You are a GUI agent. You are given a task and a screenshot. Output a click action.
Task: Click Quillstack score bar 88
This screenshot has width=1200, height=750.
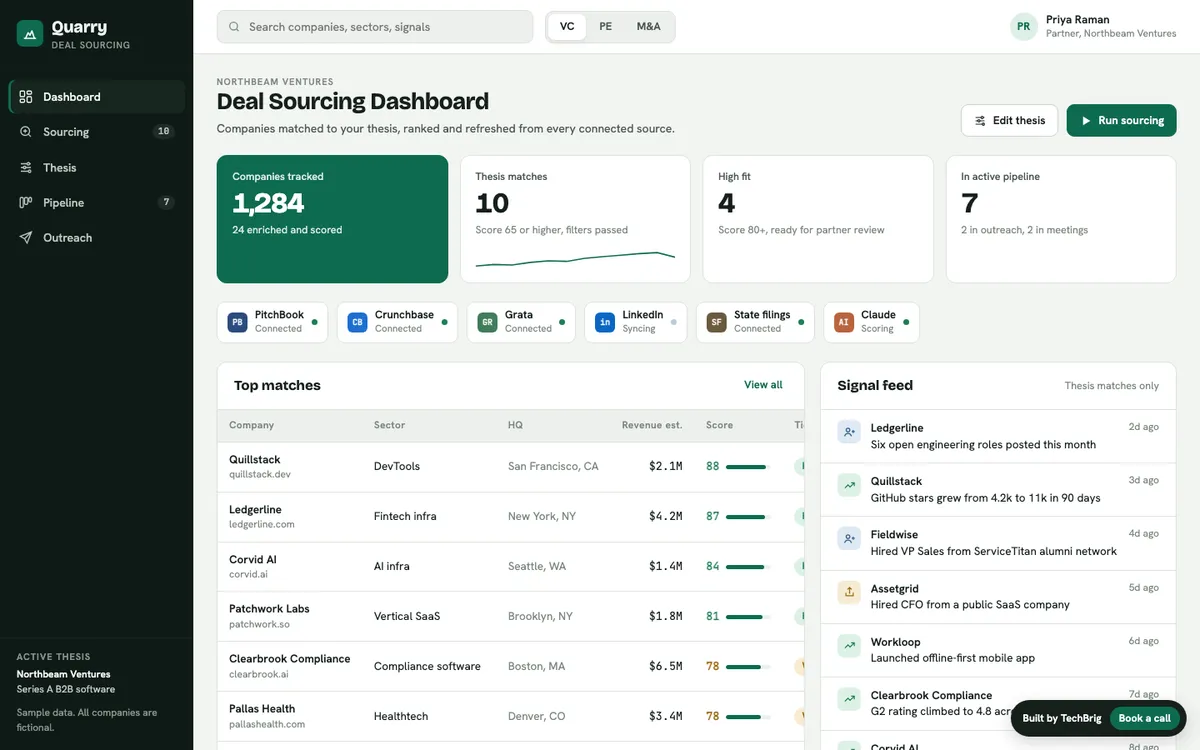(746, 466)
